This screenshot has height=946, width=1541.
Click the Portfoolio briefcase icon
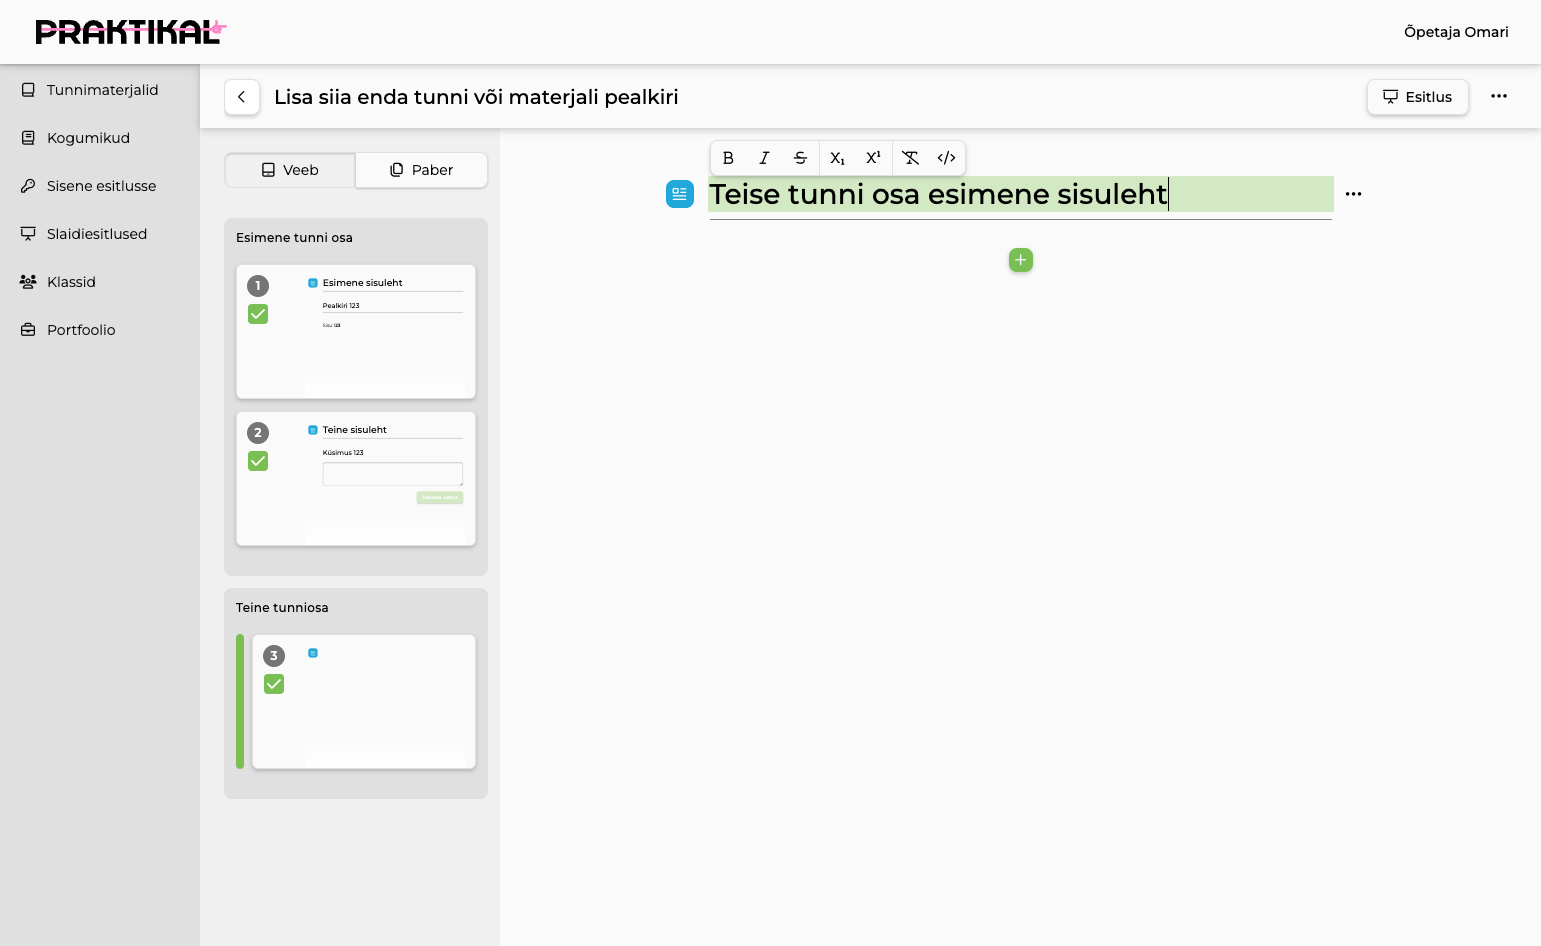coord(28,330)
